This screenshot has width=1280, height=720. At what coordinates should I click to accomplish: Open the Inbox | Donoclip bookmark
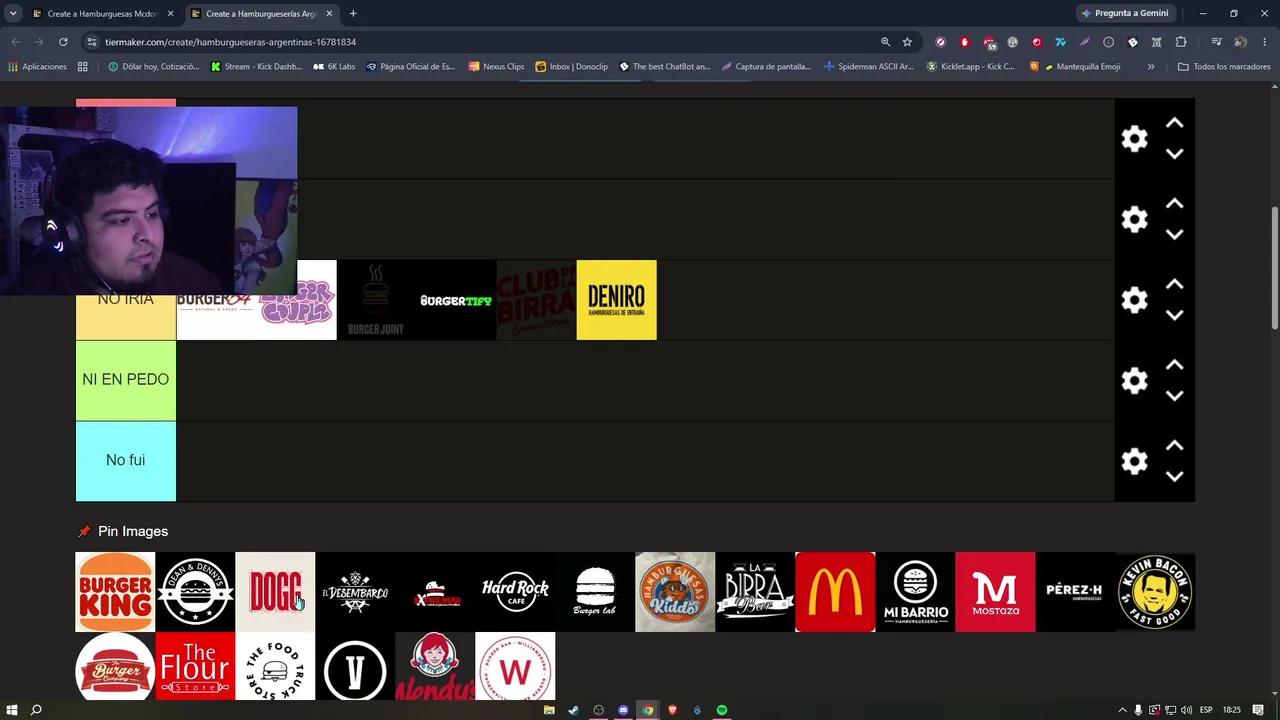pos(571,67)
